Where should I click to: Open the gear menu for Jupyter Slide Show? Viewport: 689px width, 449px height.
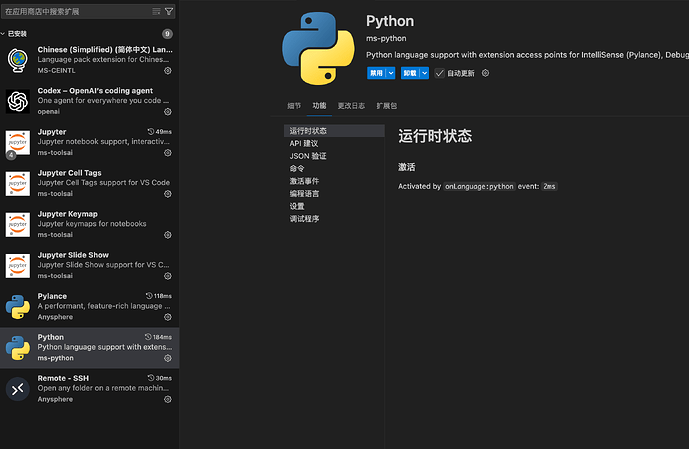tap(167, 276)
